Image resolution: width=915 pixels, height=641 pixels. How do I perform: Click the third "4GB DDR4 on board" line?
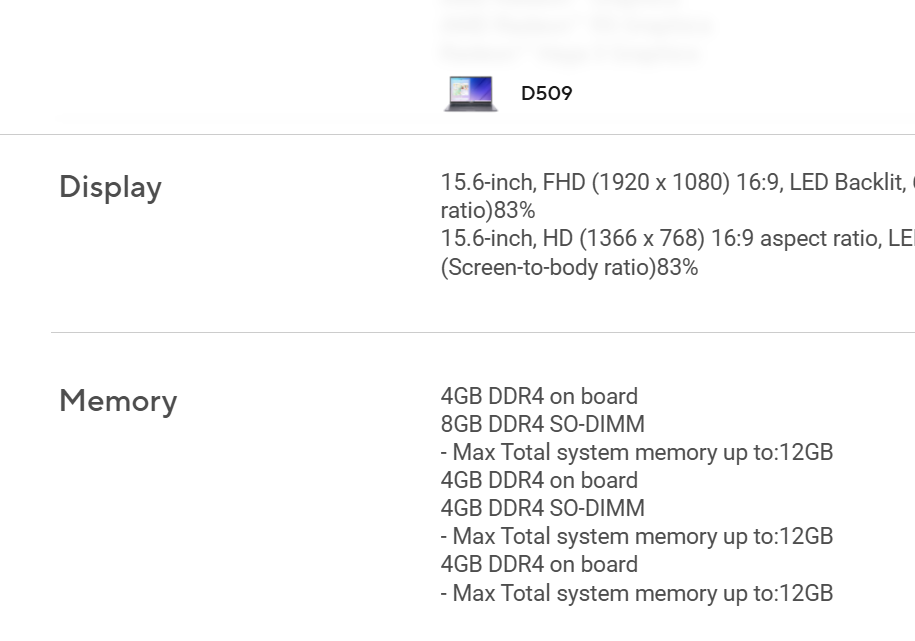pyautogui.click(x=539, y=564)
